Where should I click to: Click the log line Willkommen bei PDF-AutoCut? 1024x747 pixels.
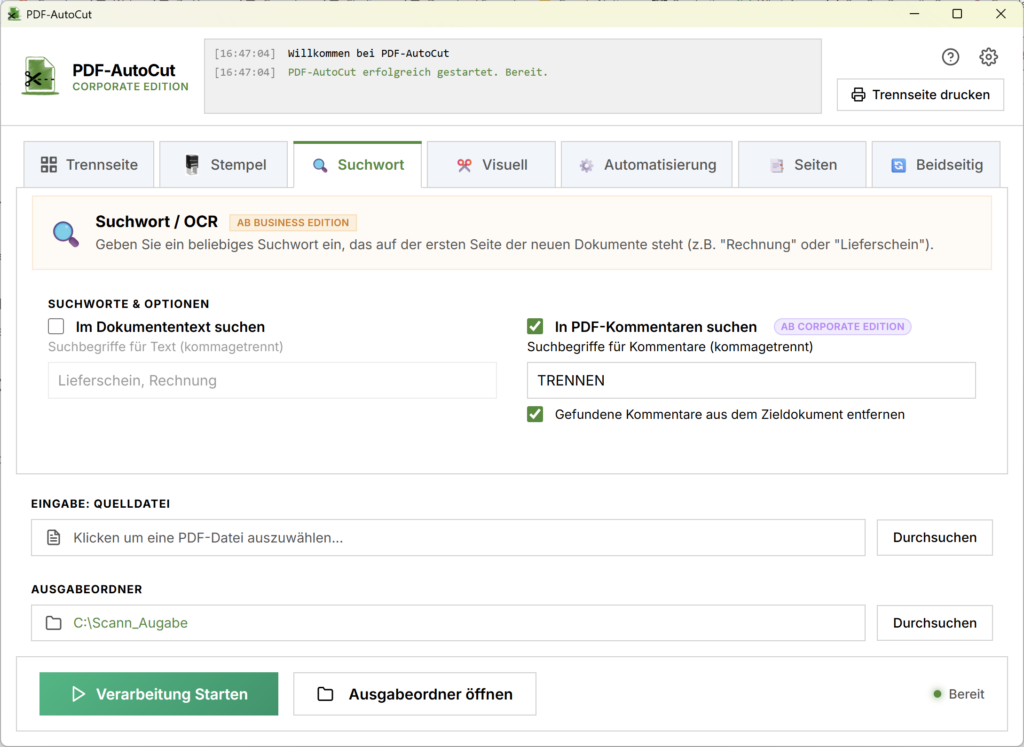tap(368, 54)
